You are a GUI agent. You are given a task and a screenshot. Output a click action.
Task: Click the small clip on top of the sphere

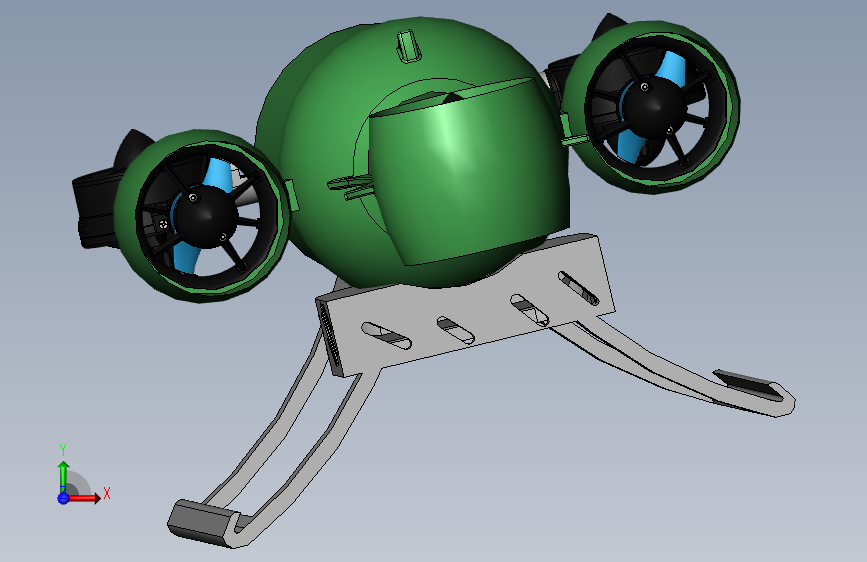click(x=409, y=46)
